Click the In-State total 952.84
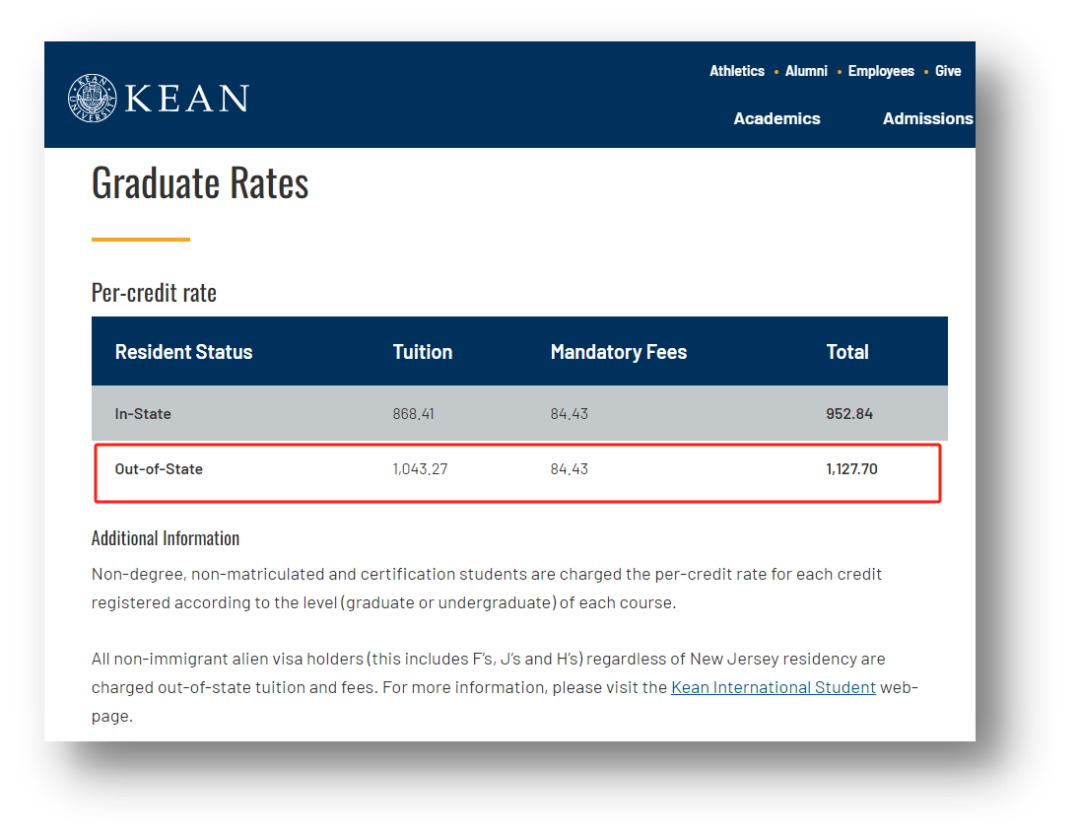Screen dimensions: 1080x840 point(849,414)
